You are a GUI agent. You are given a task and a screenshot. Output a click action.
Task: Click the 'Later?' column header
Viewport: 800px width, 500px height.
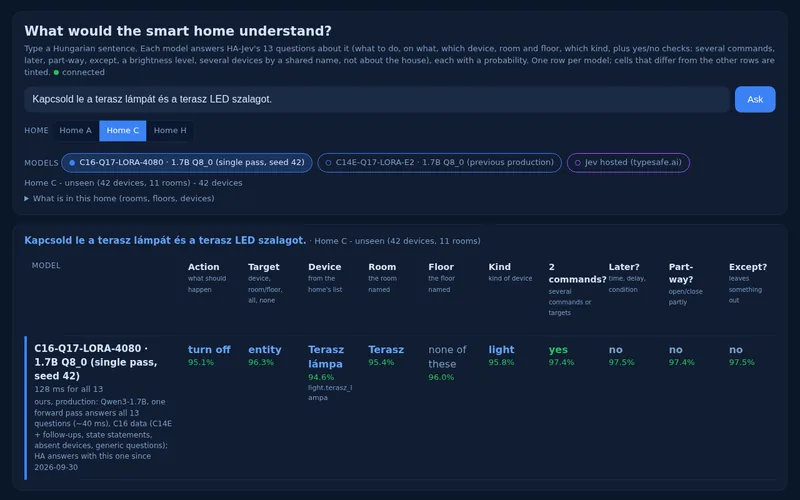(624, 267)
